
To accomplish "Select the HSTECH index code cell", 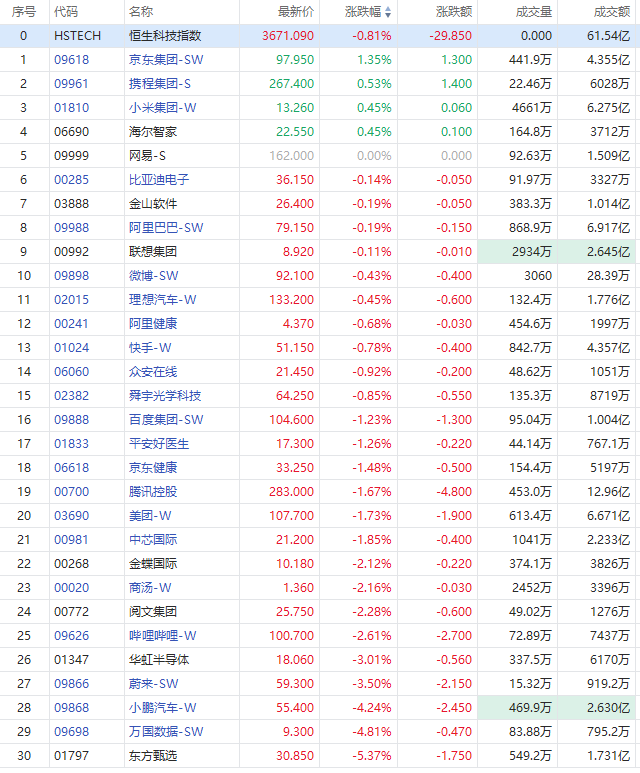I will coord(77,36).
